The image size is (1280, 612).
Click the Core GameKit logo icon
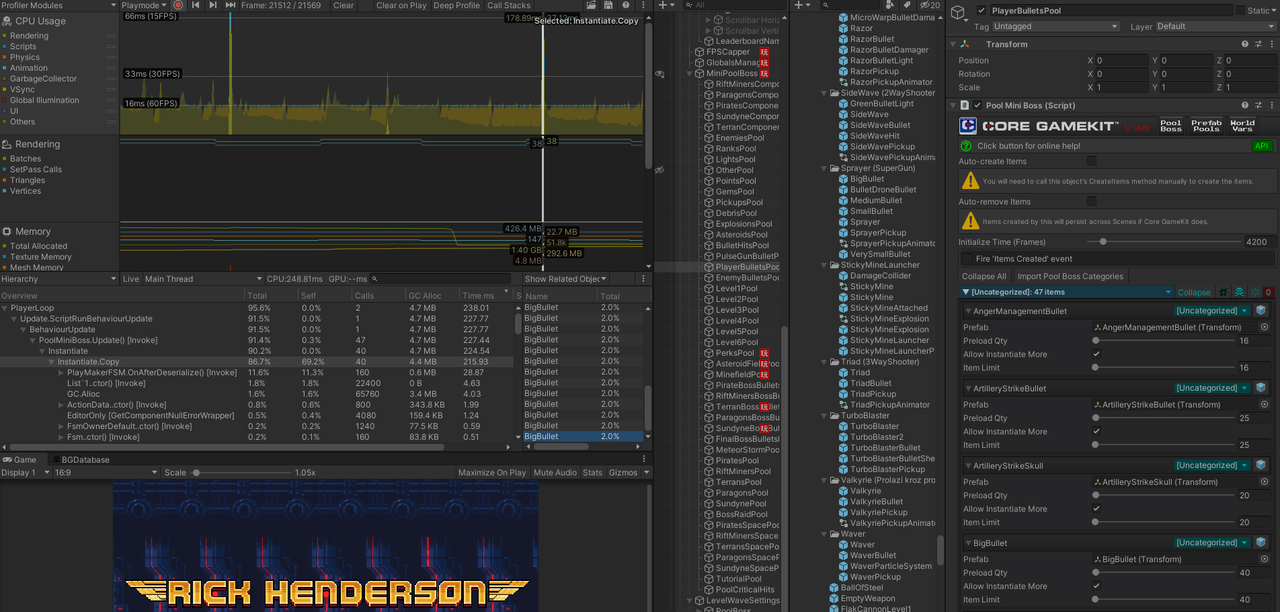(x=968, y=126)
